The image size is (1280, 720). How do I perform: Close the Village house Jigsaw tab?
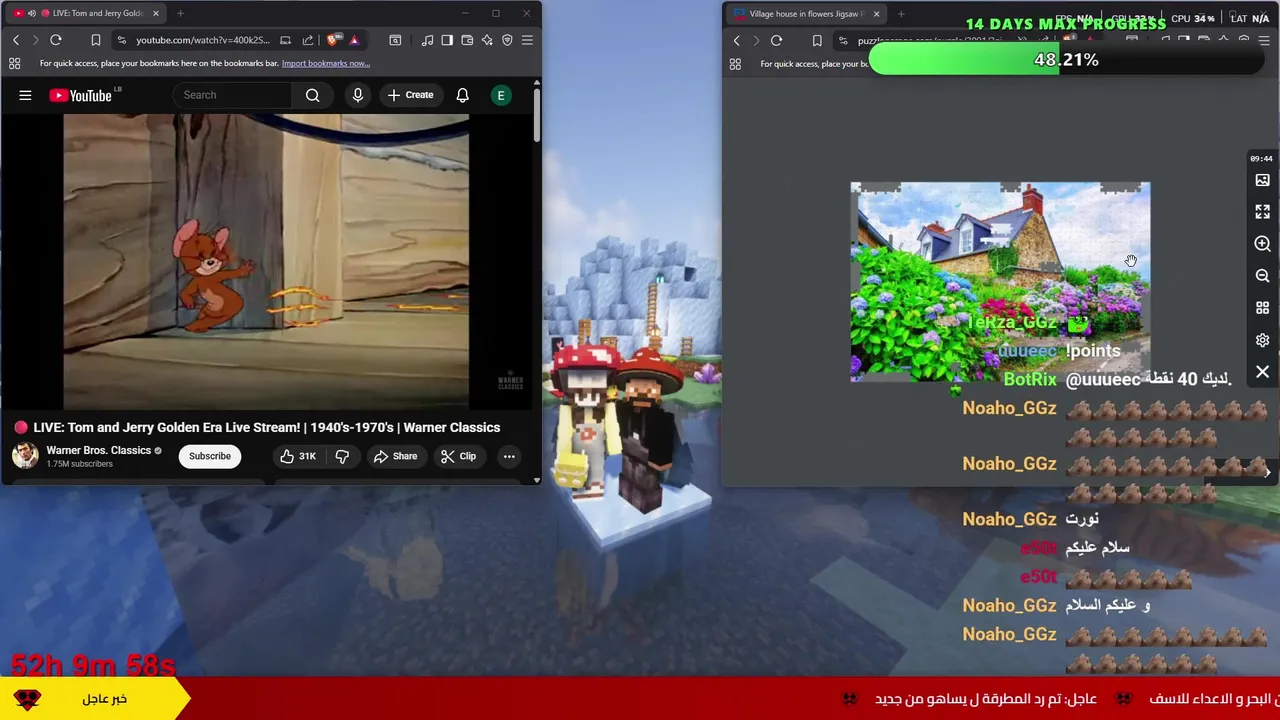[876, 14]
